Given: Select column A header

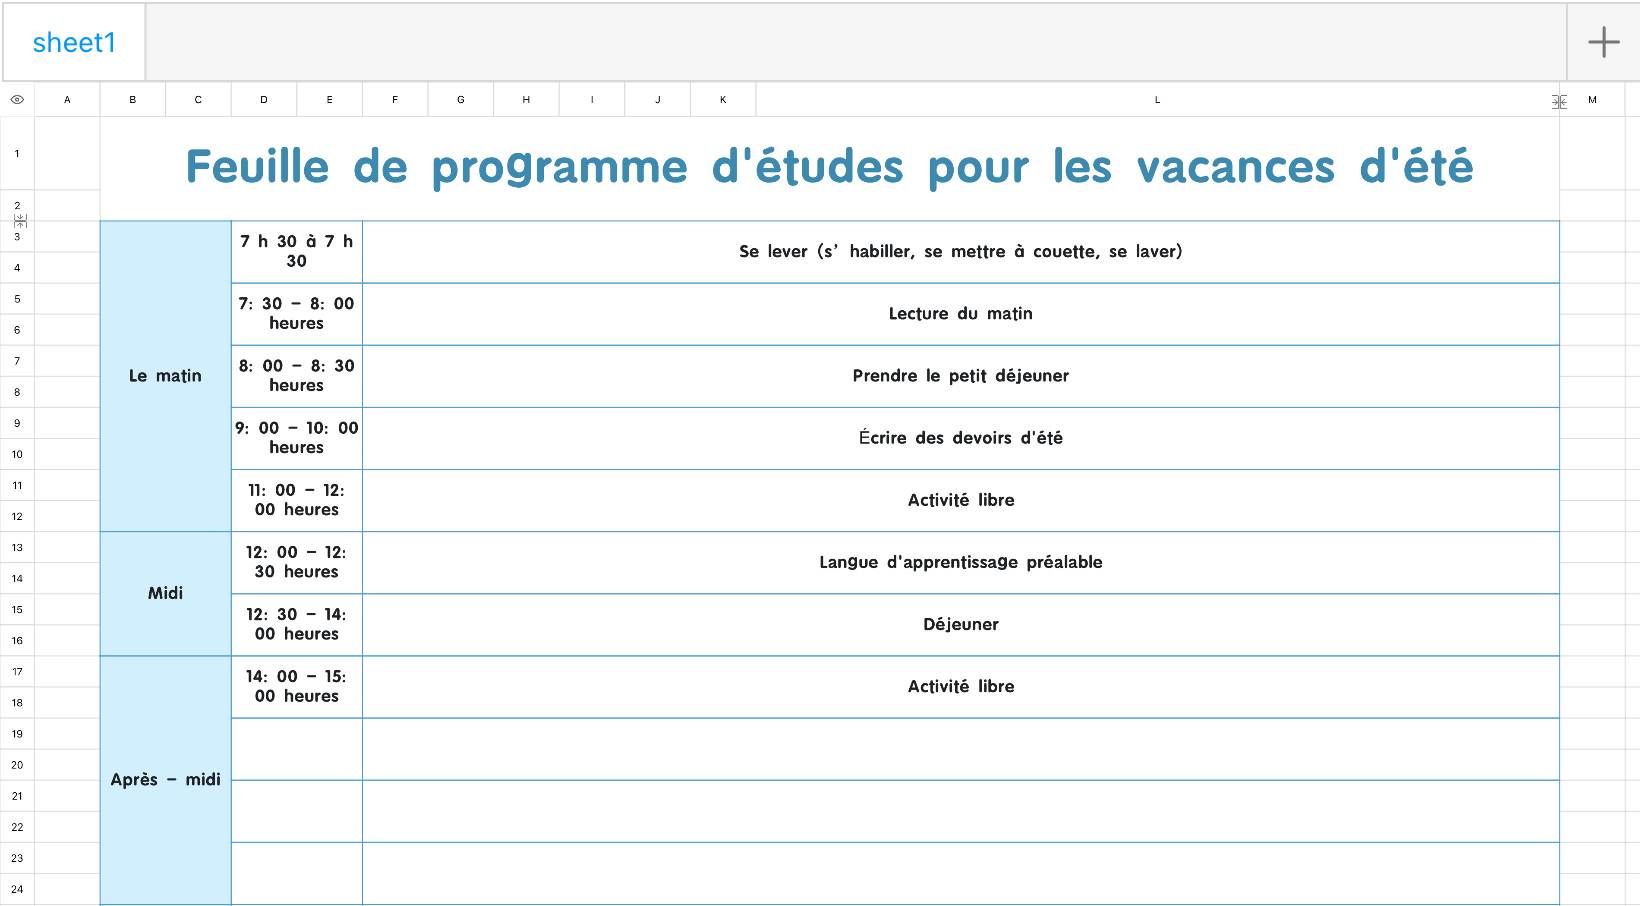Looking at the screenshot, I should coord(67,100).
